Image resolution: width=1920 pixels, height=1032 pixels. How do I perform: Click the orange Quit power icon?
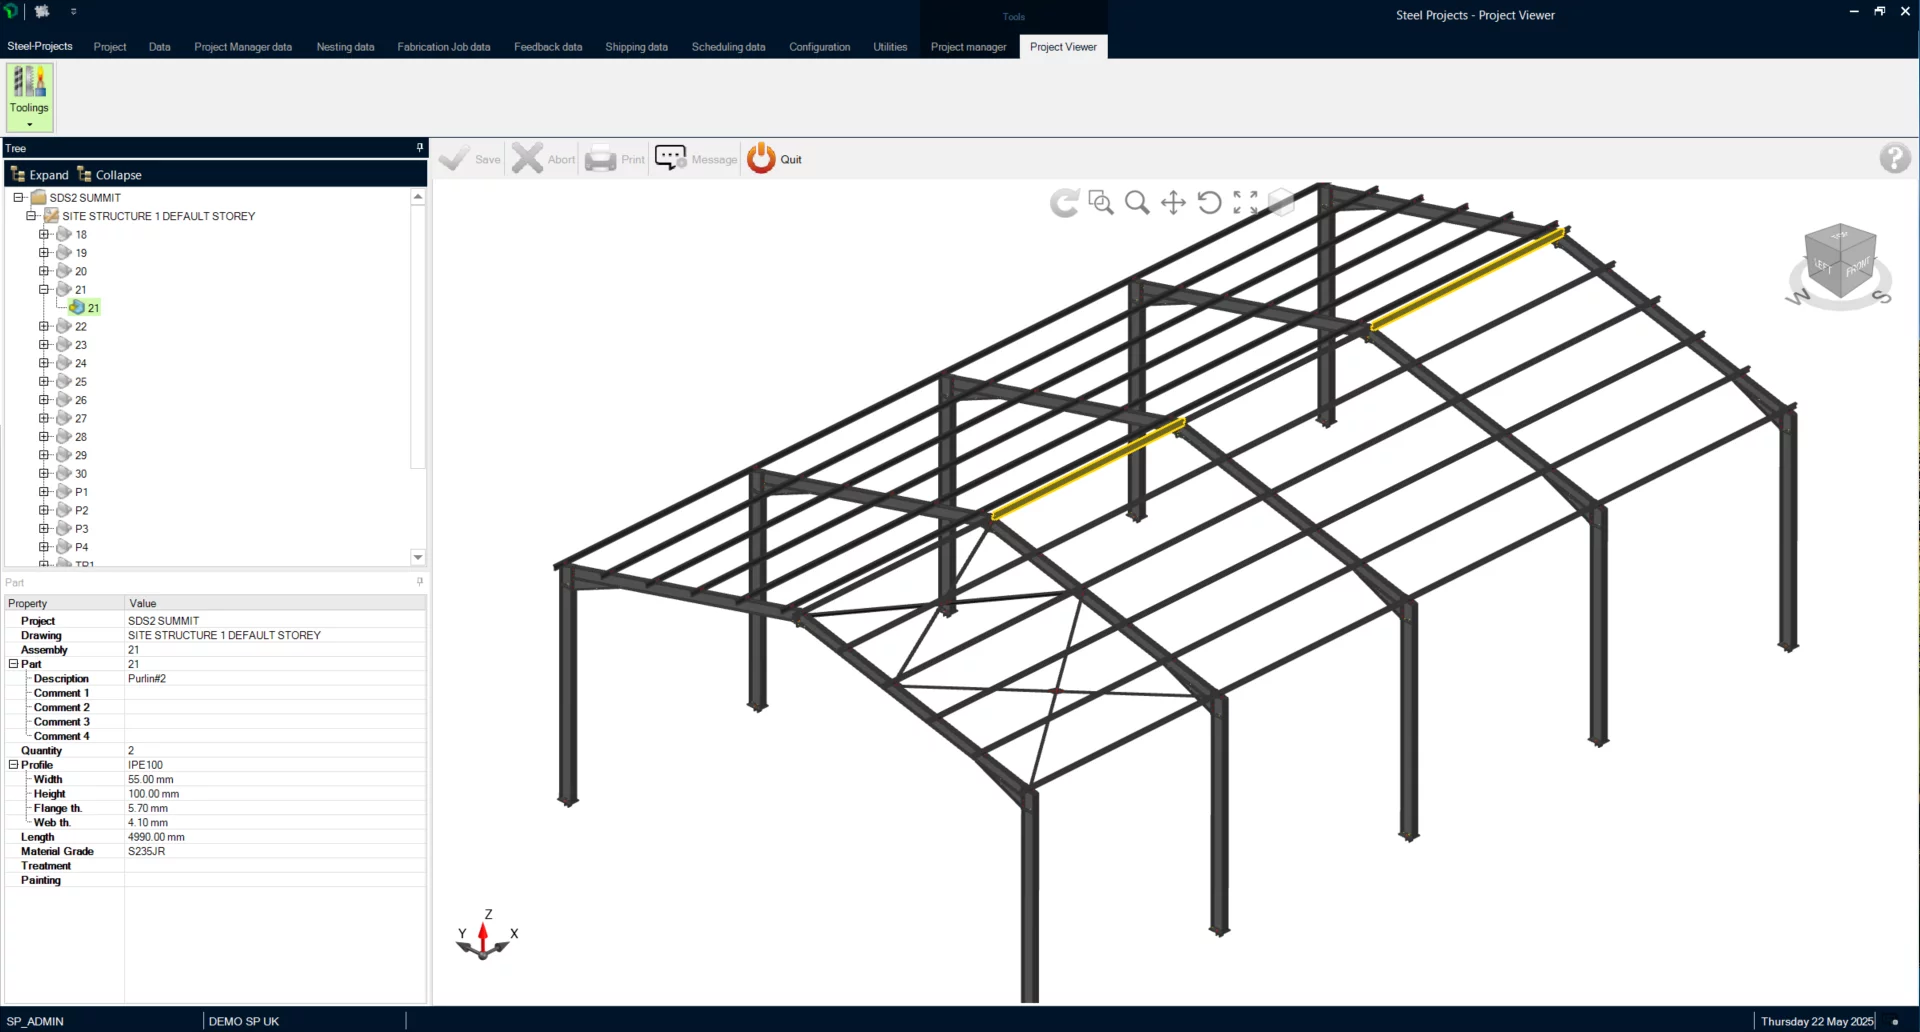coord(761,158)
